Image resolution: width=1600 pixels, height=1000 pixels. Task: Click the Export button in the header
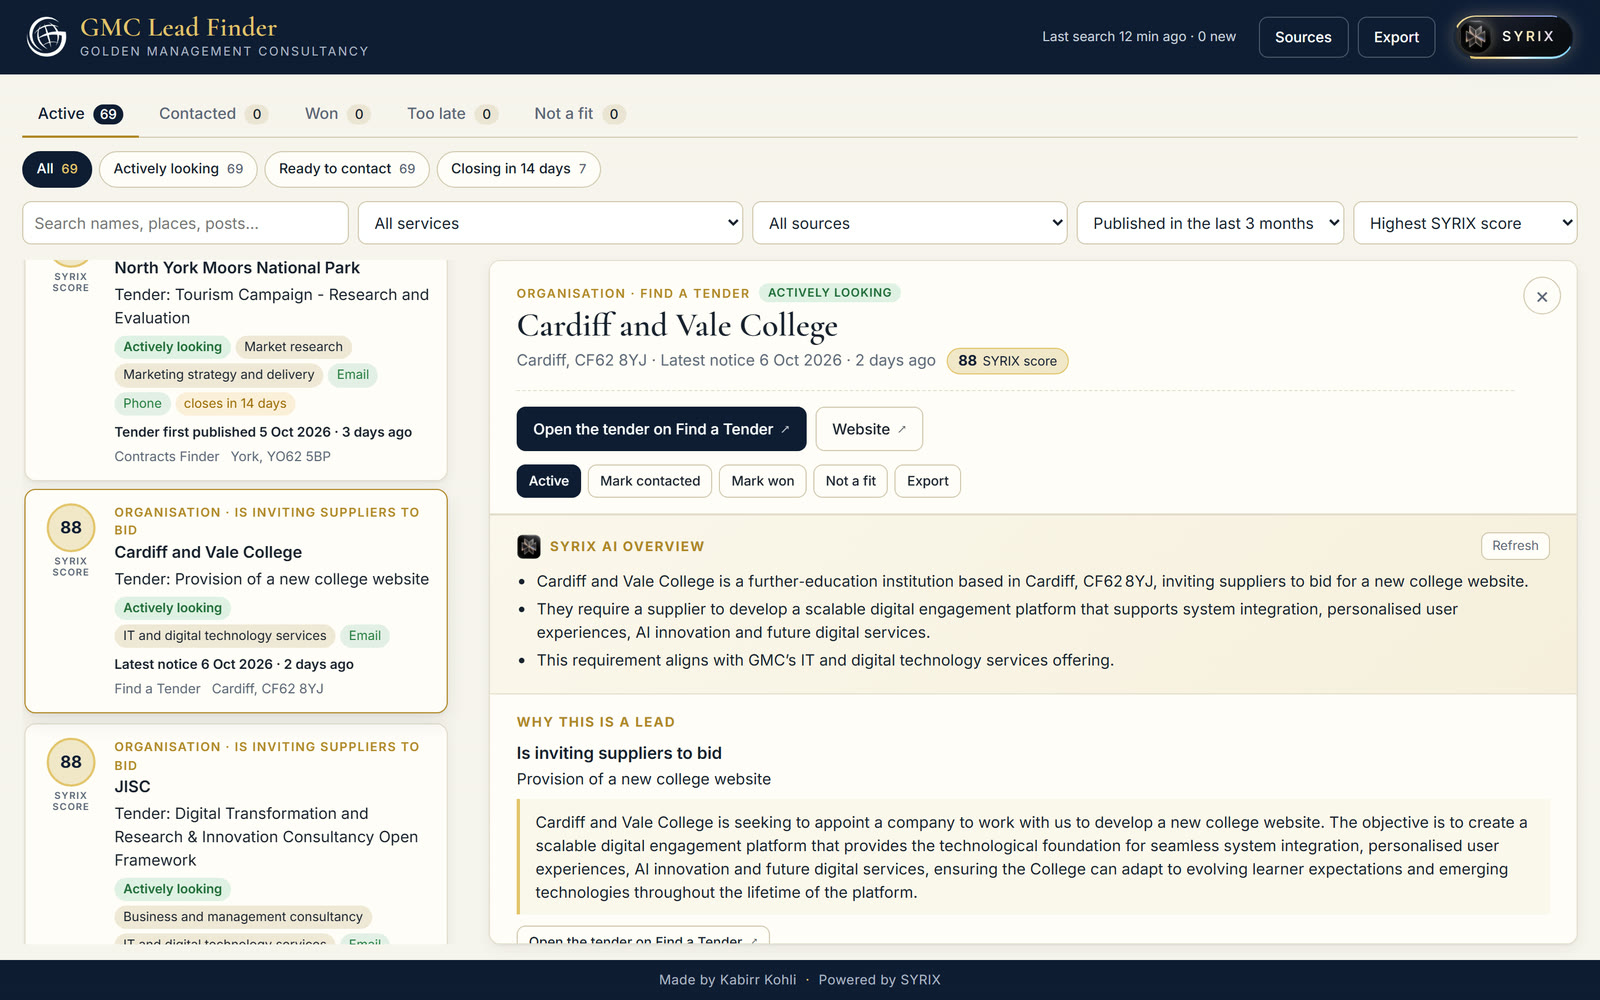click(x=1396, y=37)
